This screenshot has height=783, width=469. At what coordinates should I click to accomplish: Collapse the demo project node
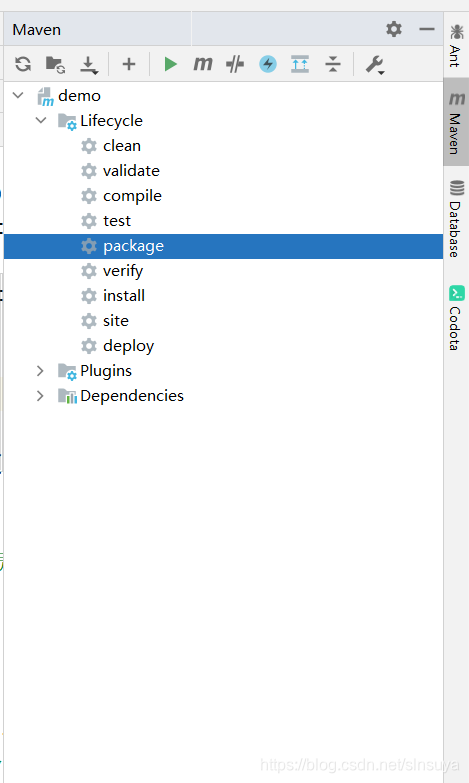tap(18, 95)
